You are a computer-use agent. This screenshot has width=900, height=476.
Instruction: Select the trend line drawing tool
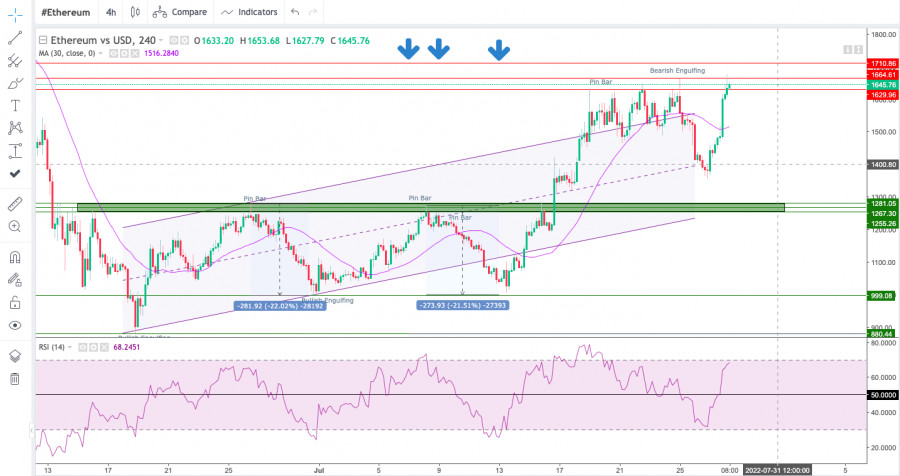[x=15, y=38]
